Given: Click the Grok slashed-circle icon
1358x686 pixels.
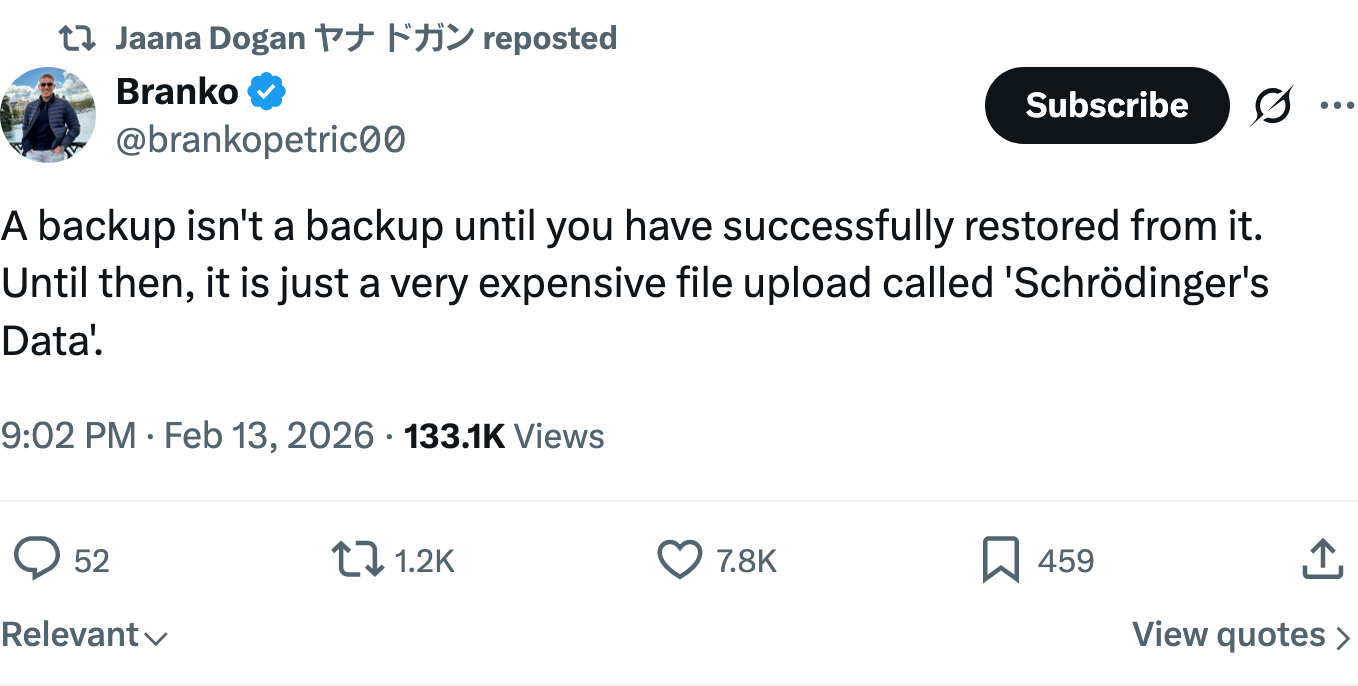Looking at the screenshot, I should 1271,106.
